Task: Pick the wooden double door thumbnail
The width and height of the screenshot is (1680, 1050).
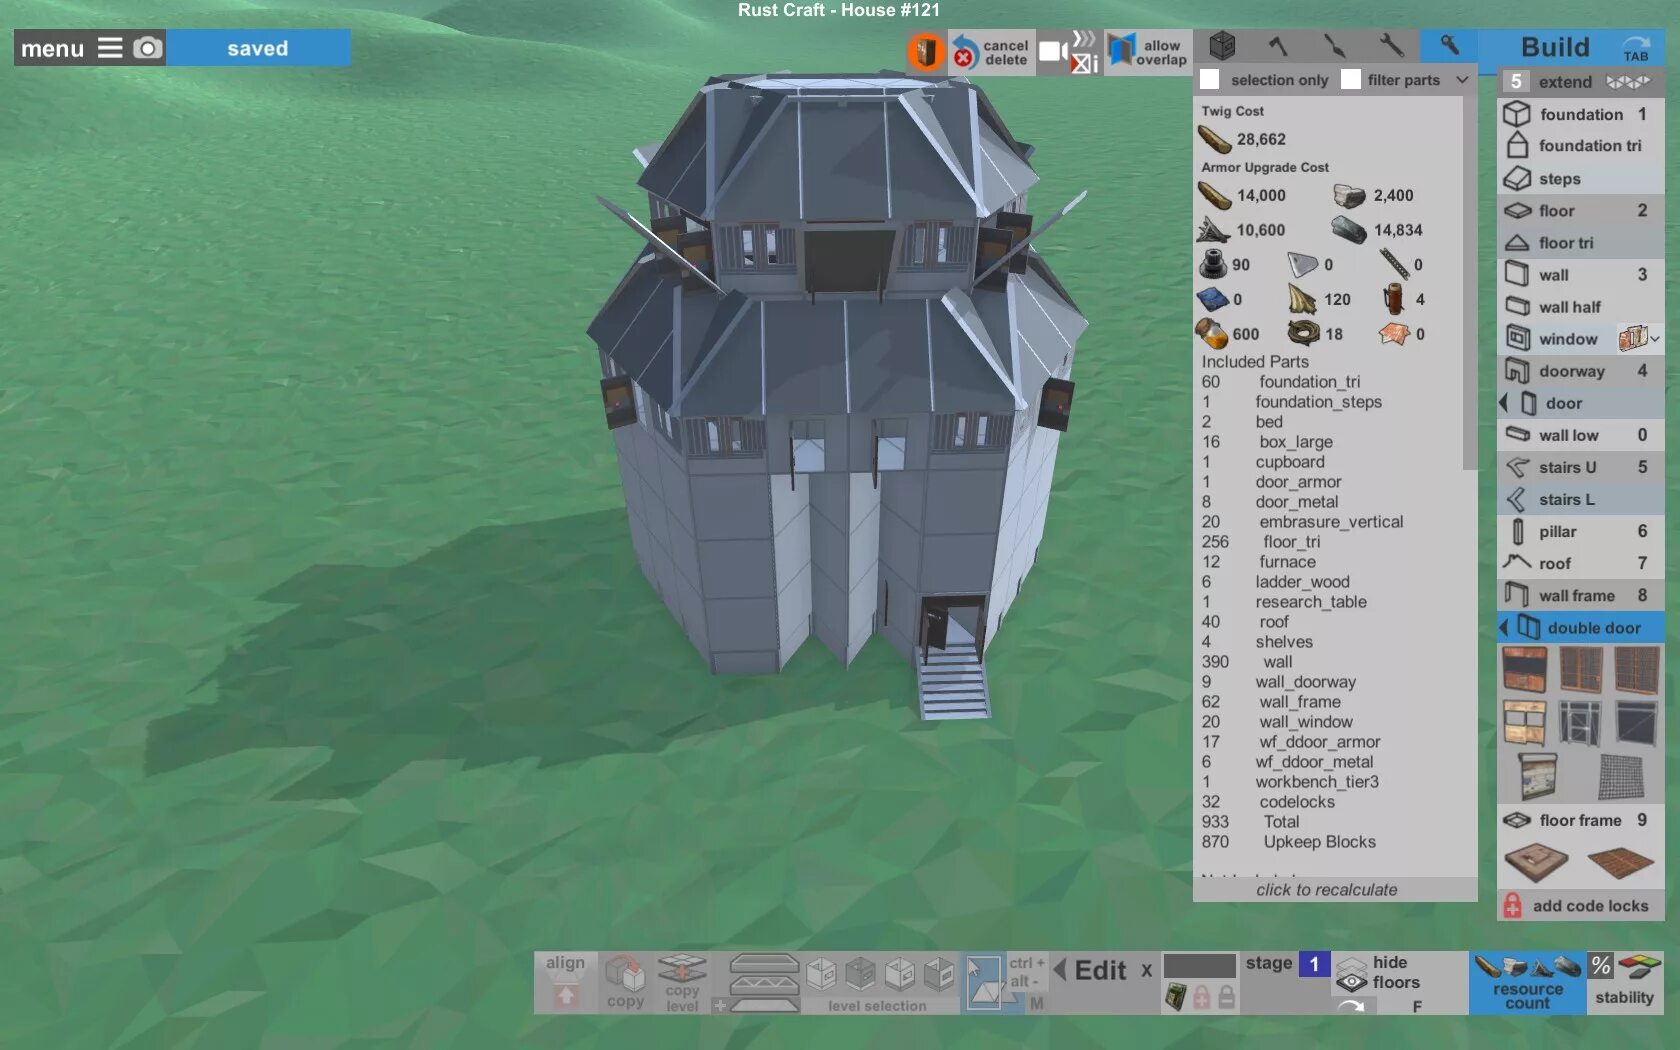Action: (1524, 669)
